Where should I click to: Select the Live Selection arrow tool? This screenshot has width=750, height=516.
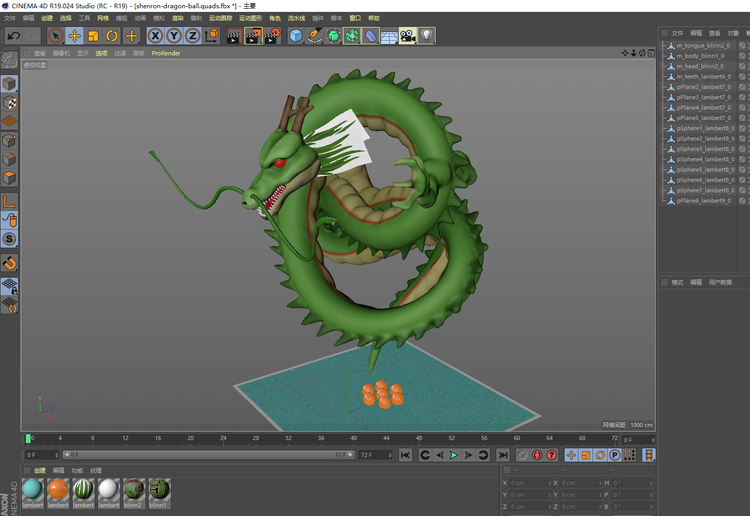pos(56,36)
